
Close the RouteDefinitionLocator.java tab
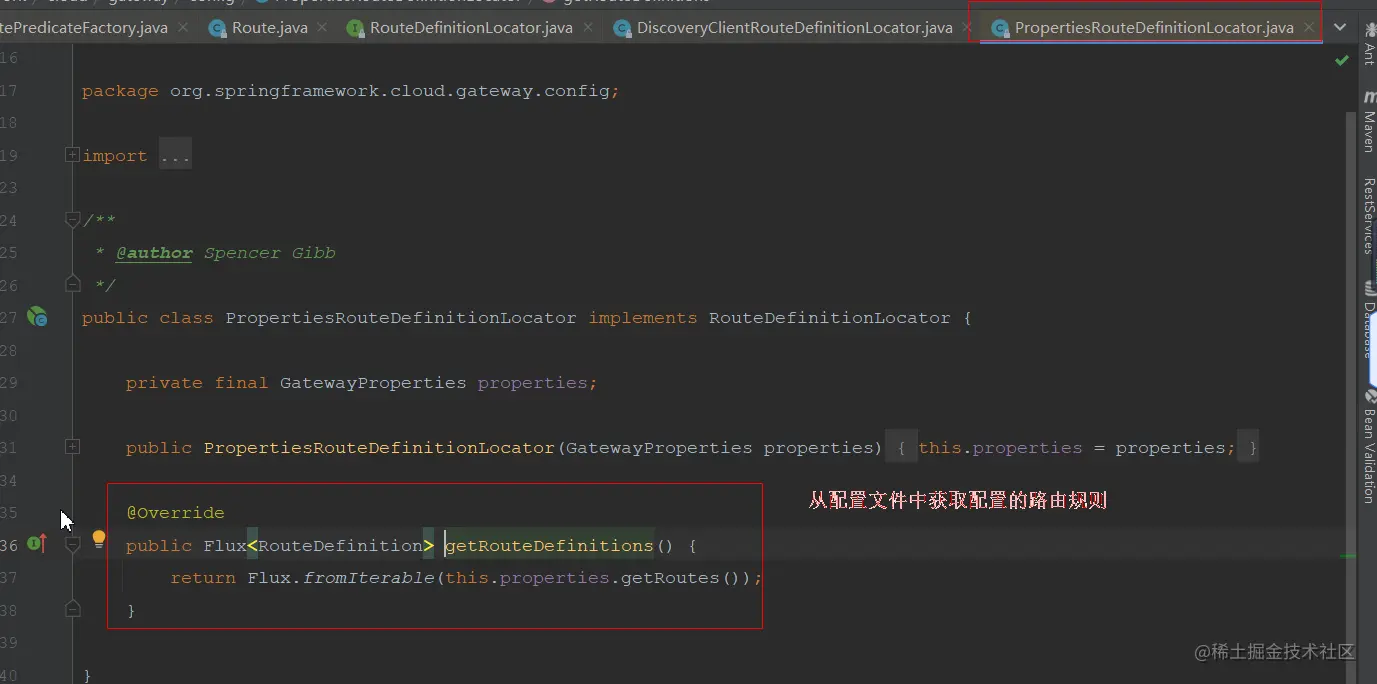click(589, 28)
